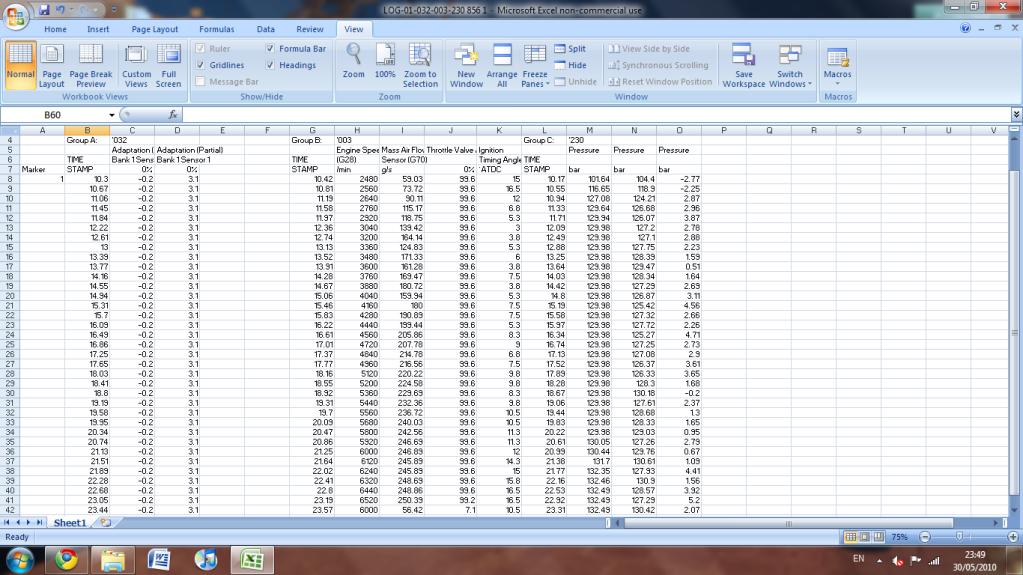Zoom out with the minus button
The height and width of the screenshot is (575, 1023).
[x=924, y=536]
